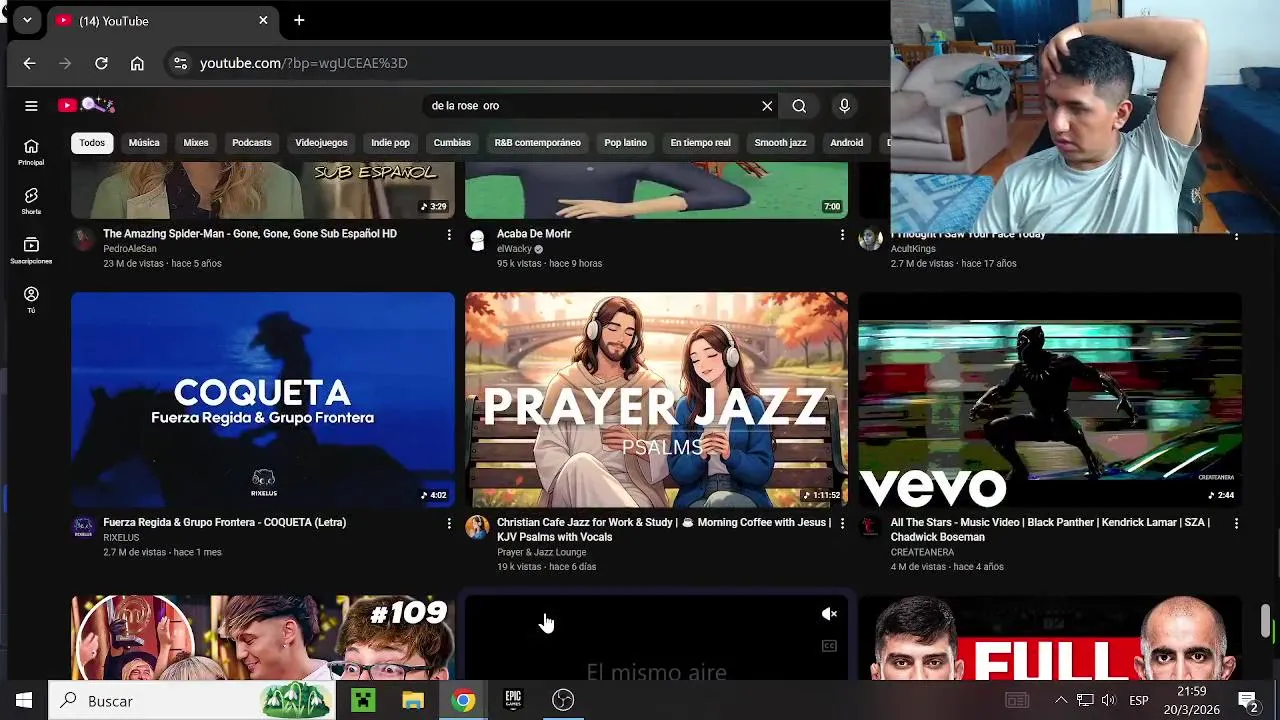
Task: Visit the Prayer & Jazz Lounge channel
Action: click(542, 552)
